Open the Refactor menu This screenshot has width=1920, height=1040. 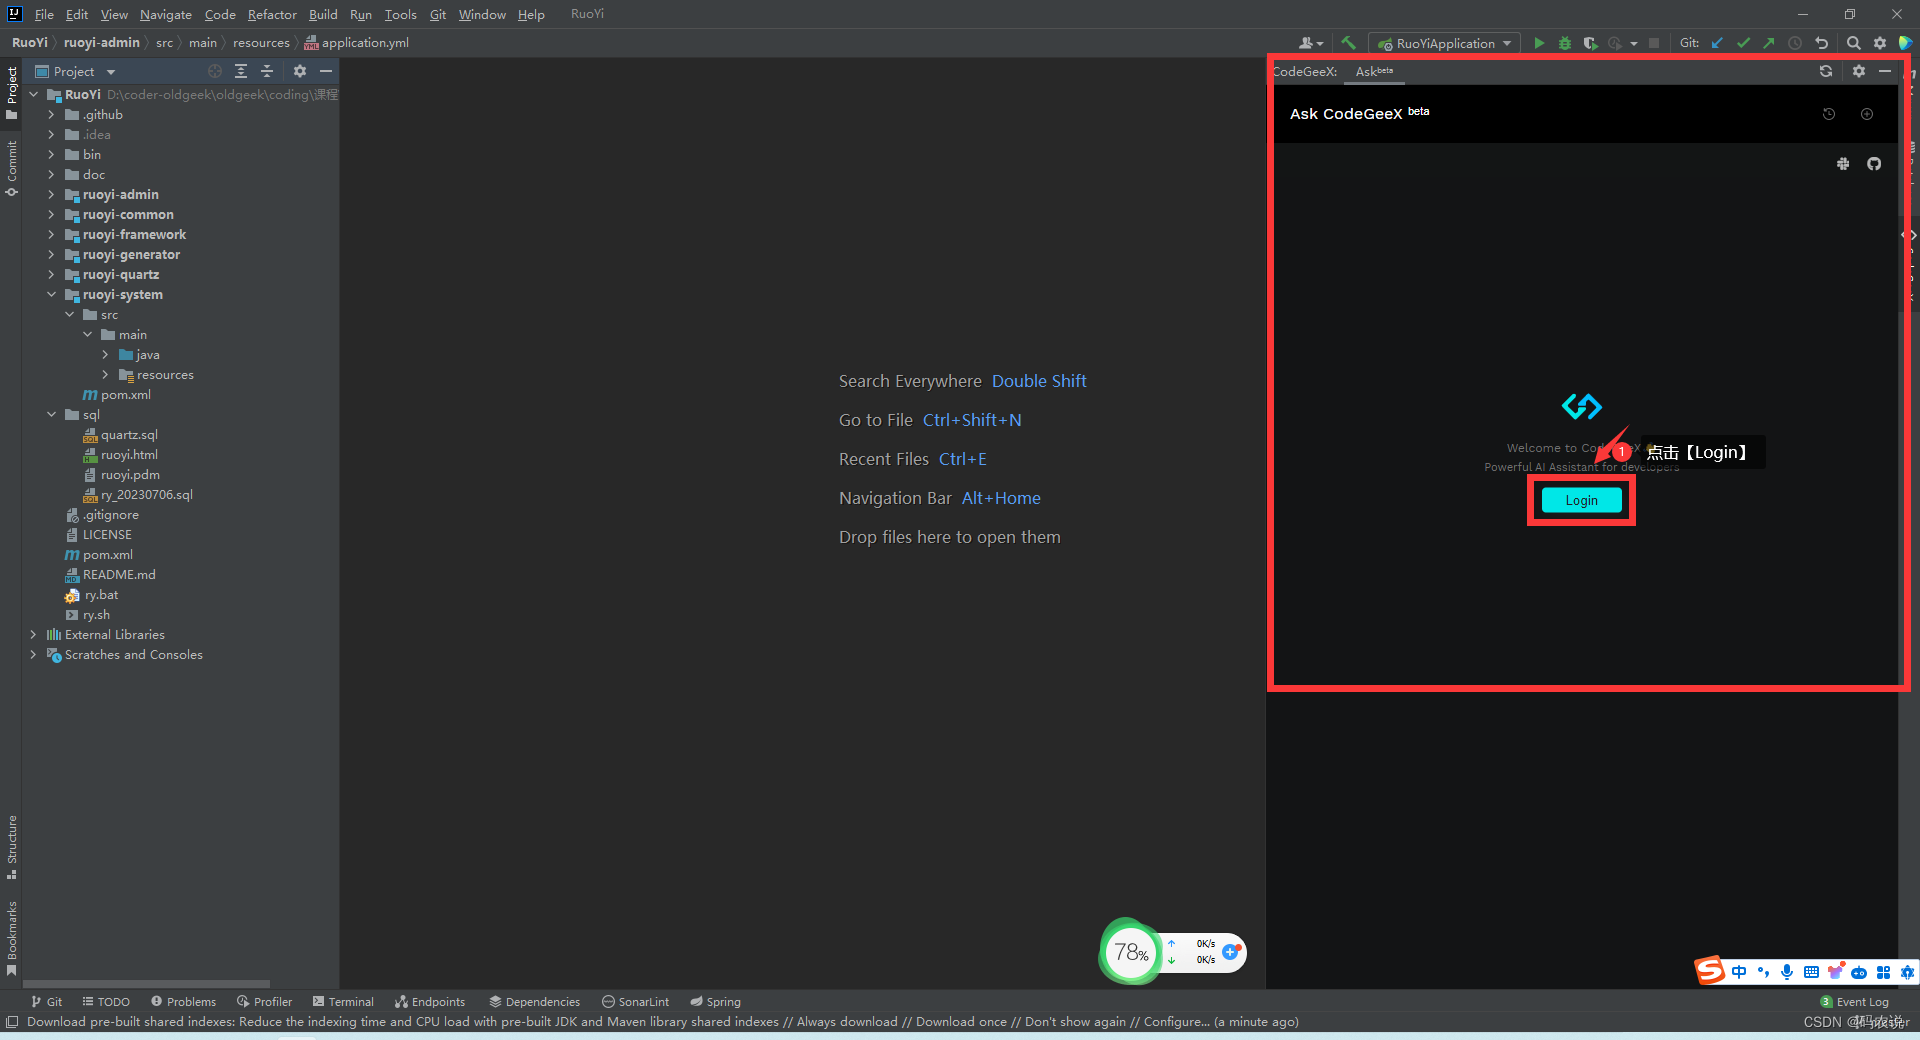click(x=272, y=14)
